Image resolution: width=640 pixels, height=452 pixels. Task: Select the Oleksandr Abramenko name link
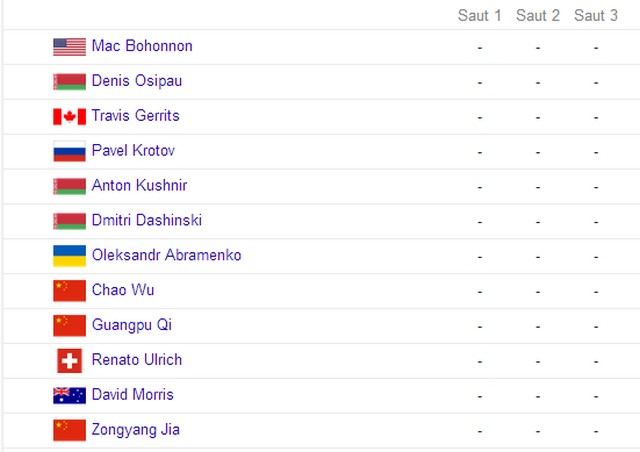click(167, 255)
